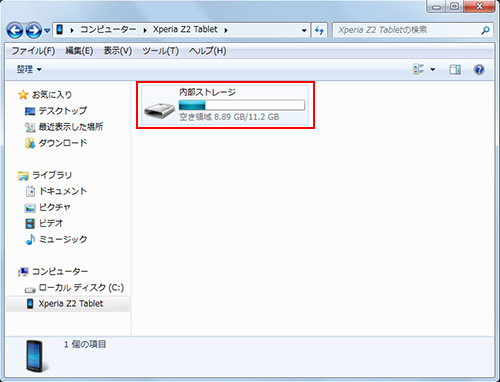Open the view options dropdown arrow

click(x=433, y=70)
